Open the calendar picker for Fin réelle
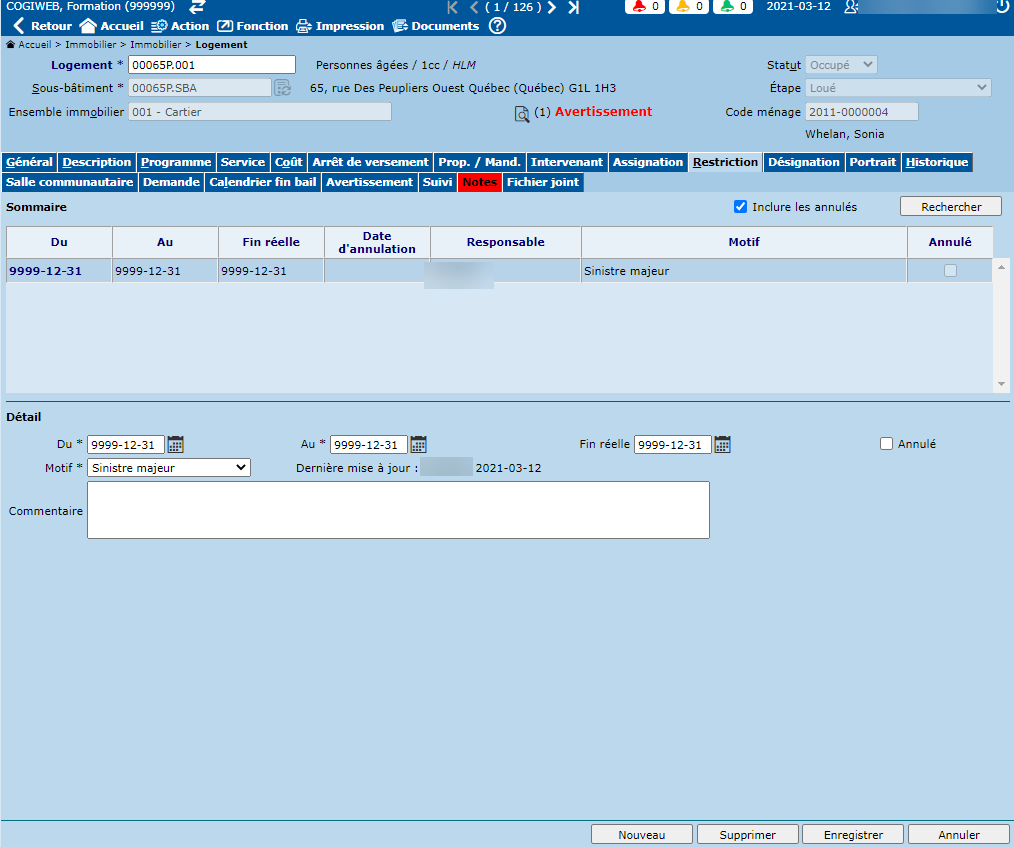Viewport: 1014px width, 847px height. tap(722, 444)
